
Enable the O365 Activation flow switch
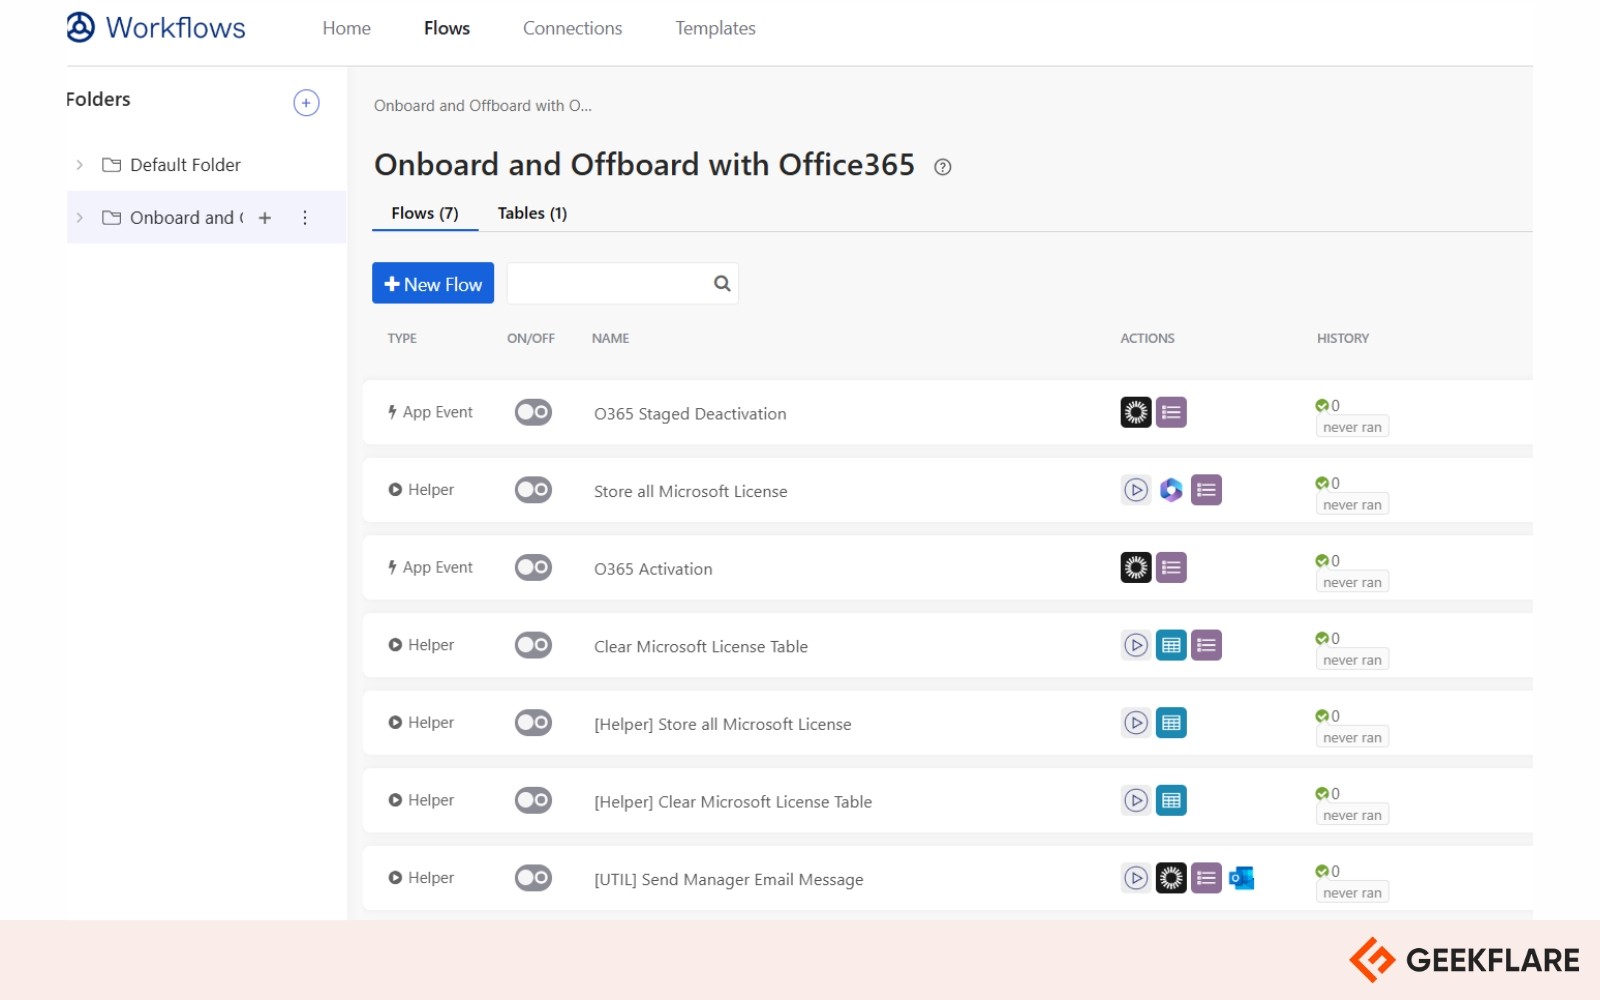(533, 568)
